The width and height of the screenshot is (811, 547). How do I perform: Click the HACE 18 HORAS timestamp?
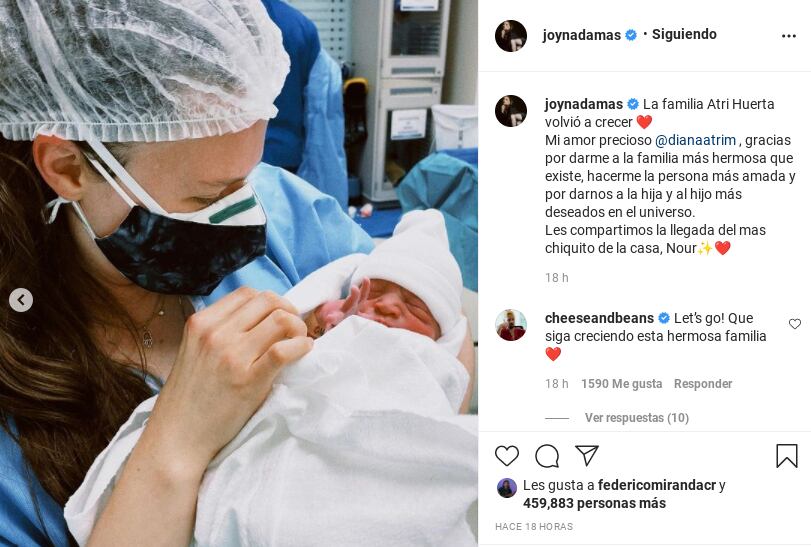[534, 526]
